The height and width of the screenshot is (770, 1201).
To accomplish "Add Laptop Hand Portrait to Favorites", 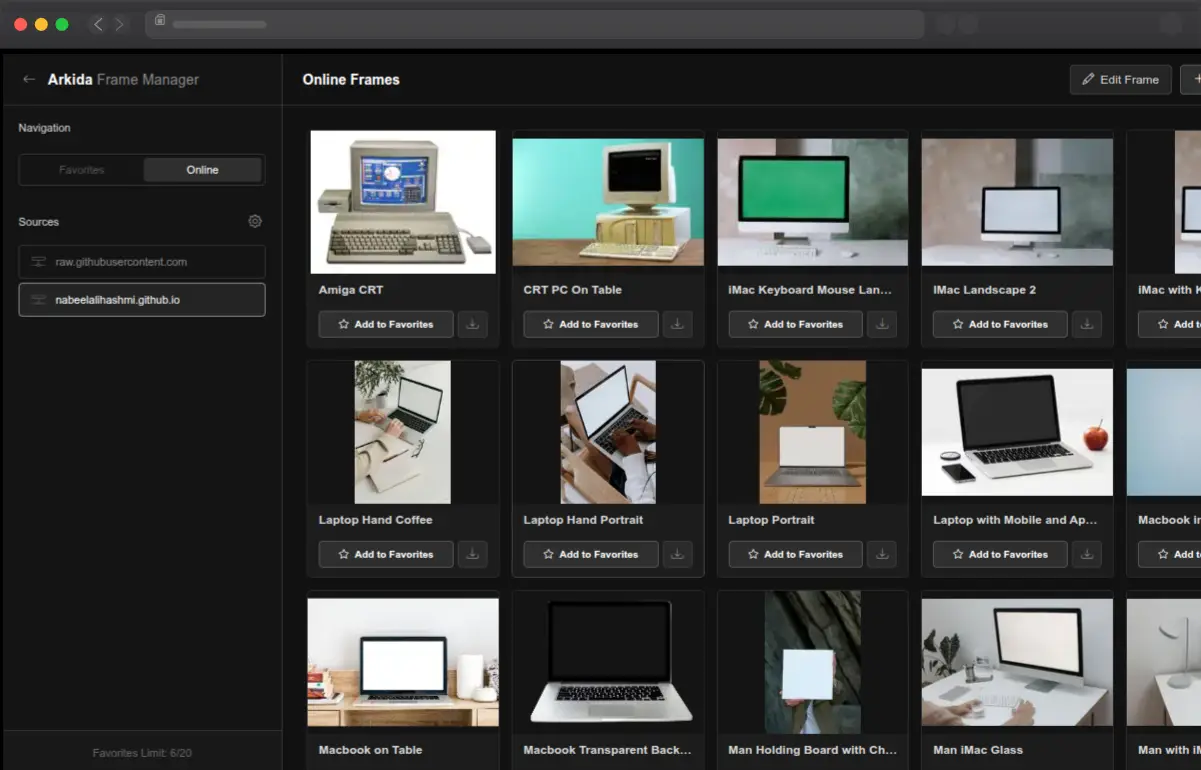I will pos(591,554).
